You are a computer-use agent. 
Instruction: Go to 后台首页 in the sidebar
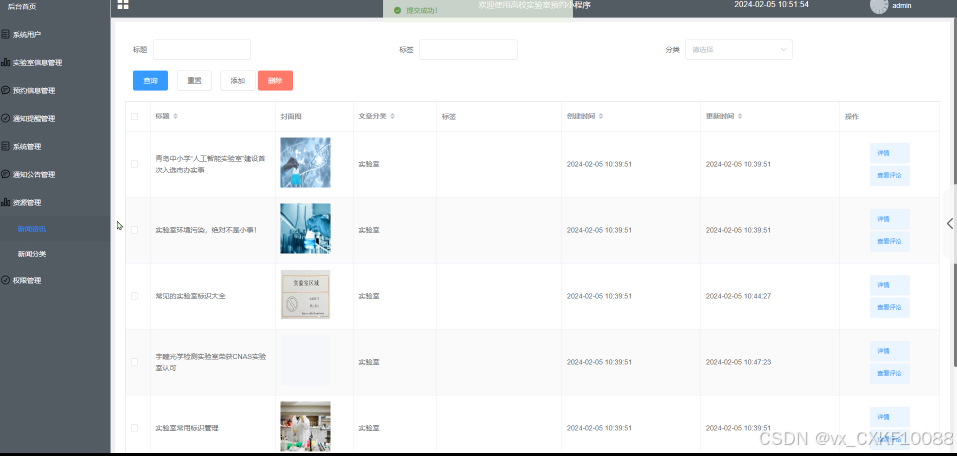23,6
